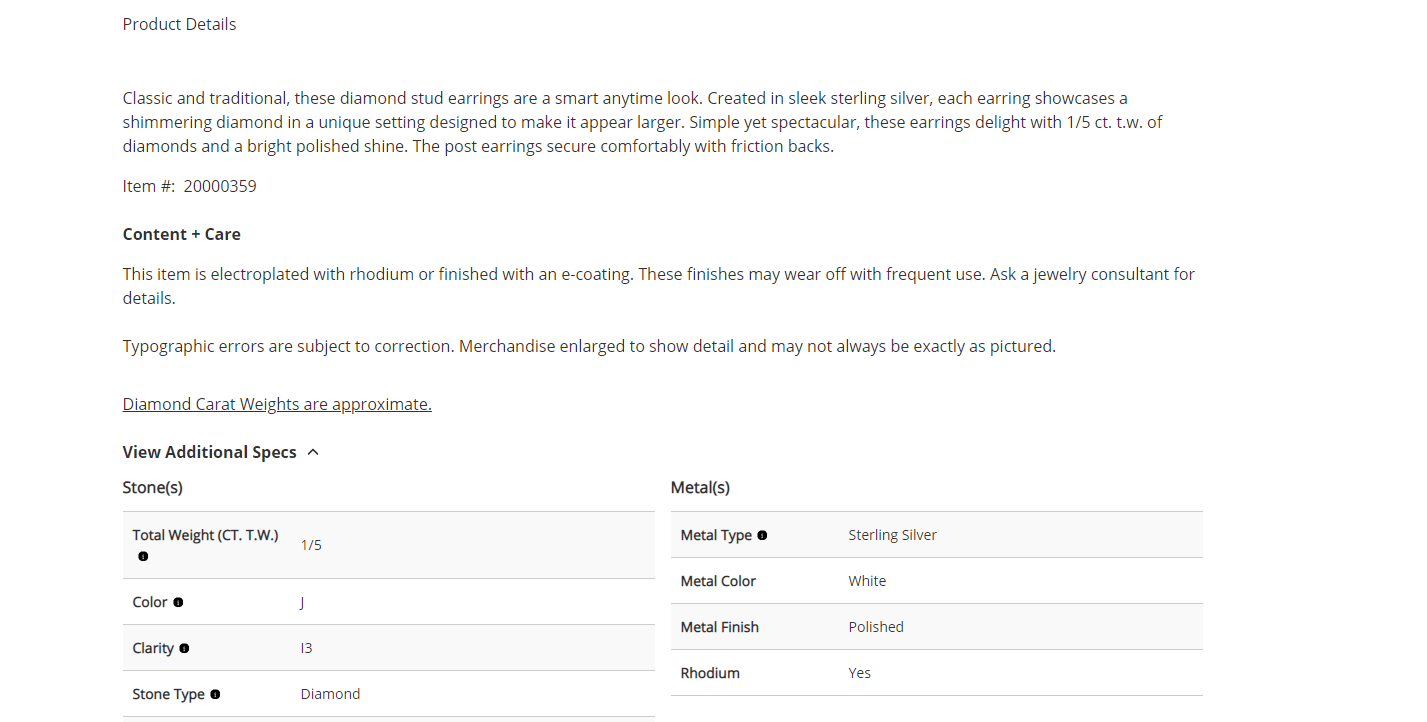Click the 1/5 total weight value
1427x722 pixels.
pyautogui.click(x=311, y=545)
